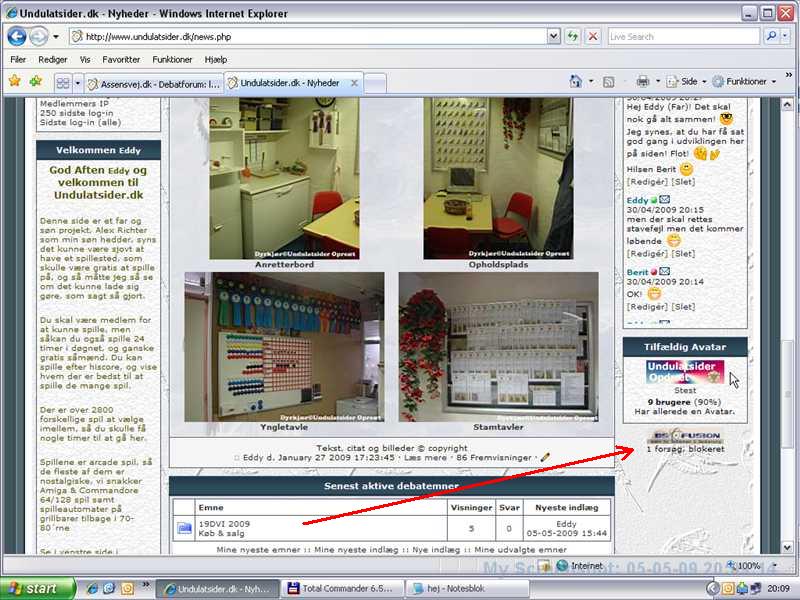This screenshot has width=800, height=600.
Task: Switch to the Assensvej.dk Debatforum tab
Action: coord(154,84)
